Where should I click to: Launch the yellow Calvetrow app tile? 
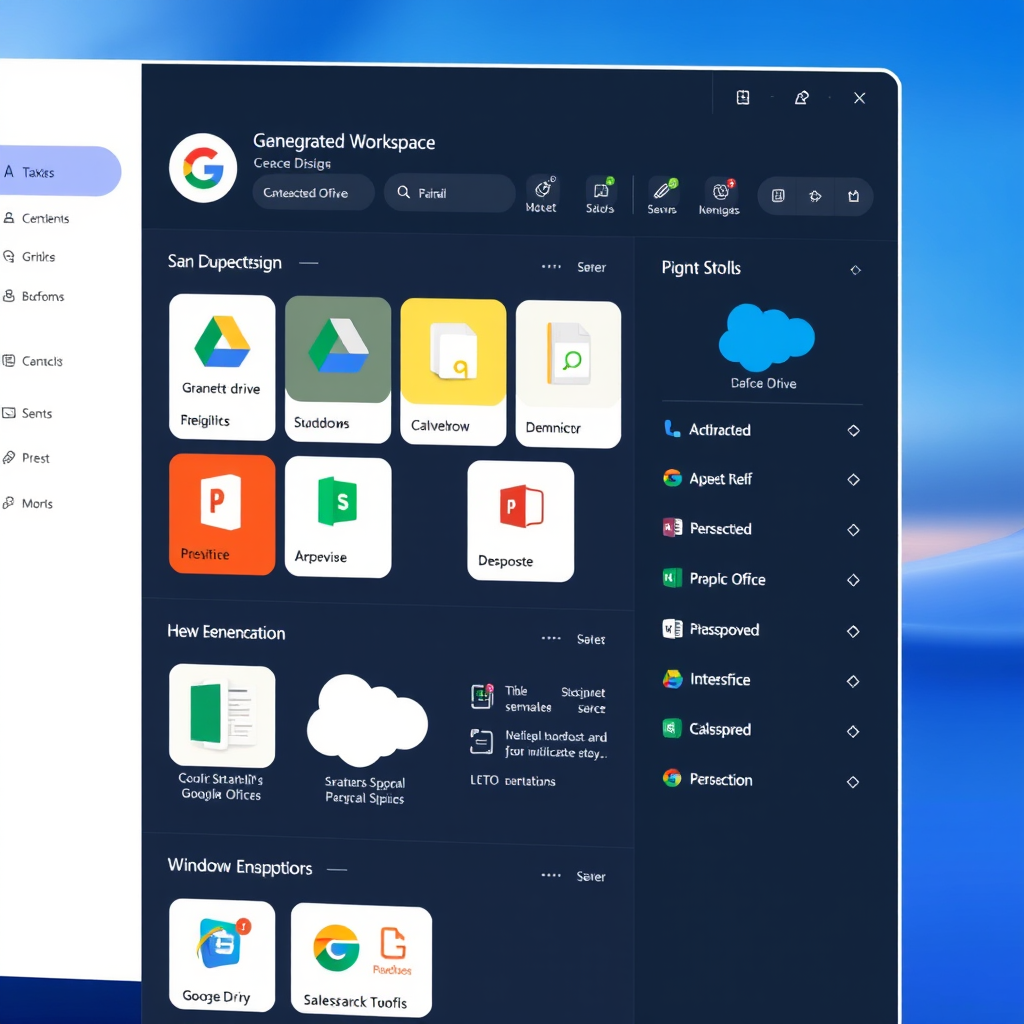click(x=453, y=370)
